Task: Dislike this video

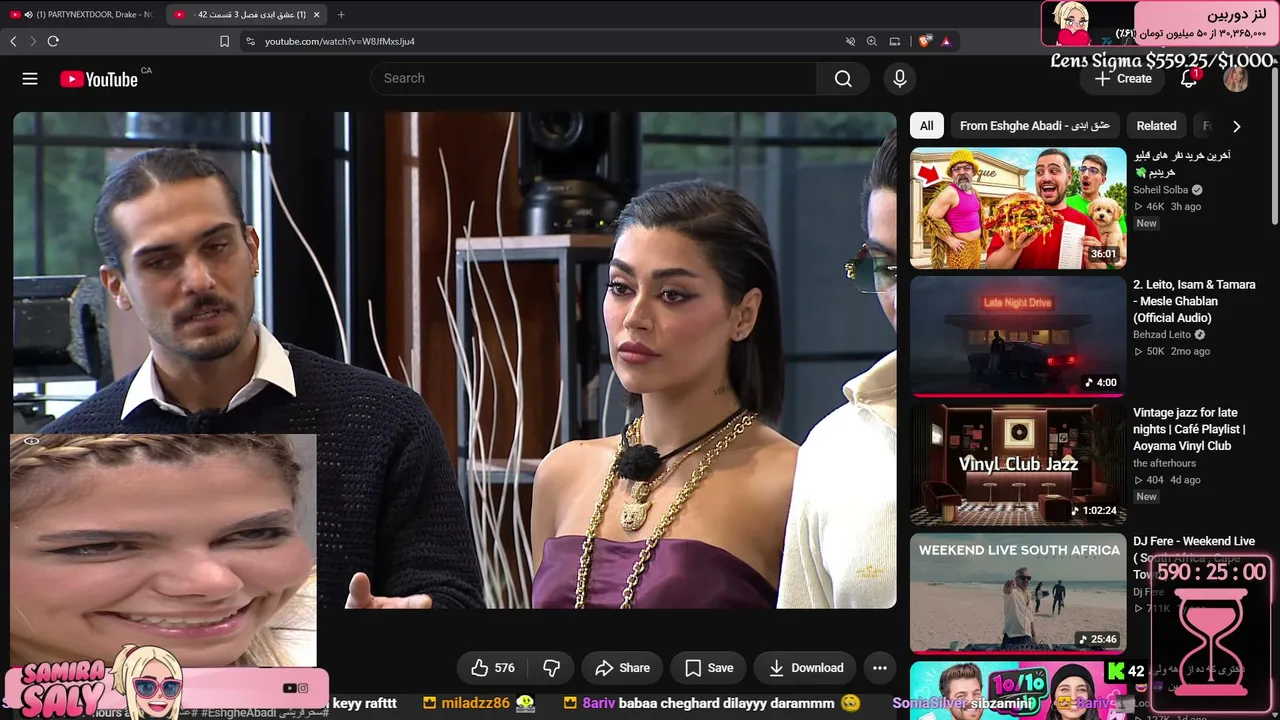Action: click(x=551, y=668)
